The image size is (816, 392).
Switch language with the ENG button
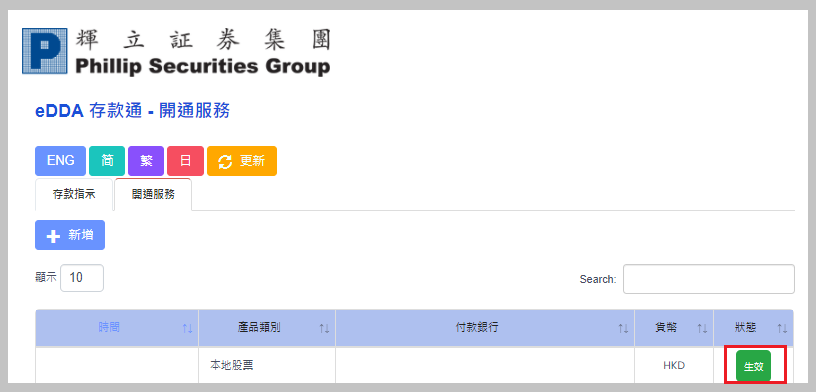point(60,161)
